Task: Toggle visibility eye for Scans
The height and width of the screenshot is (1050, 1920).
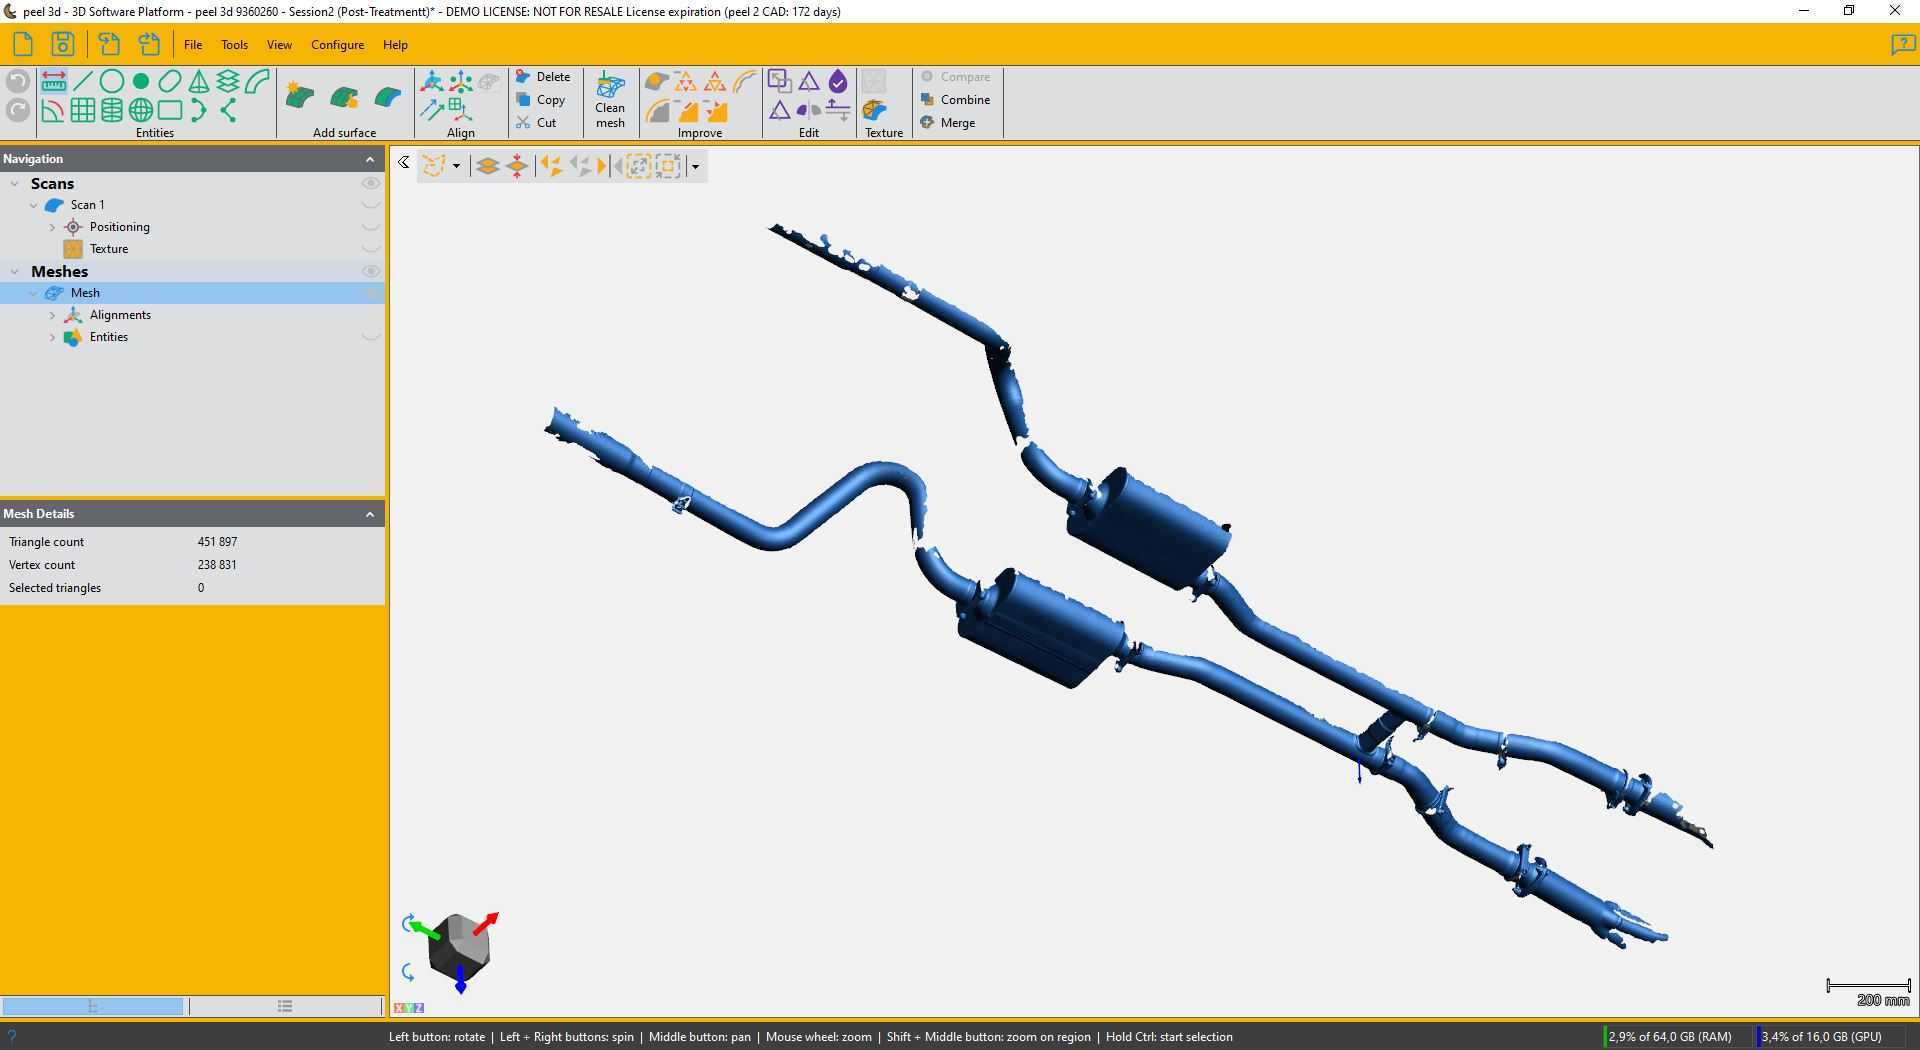Action: (370, 184)
